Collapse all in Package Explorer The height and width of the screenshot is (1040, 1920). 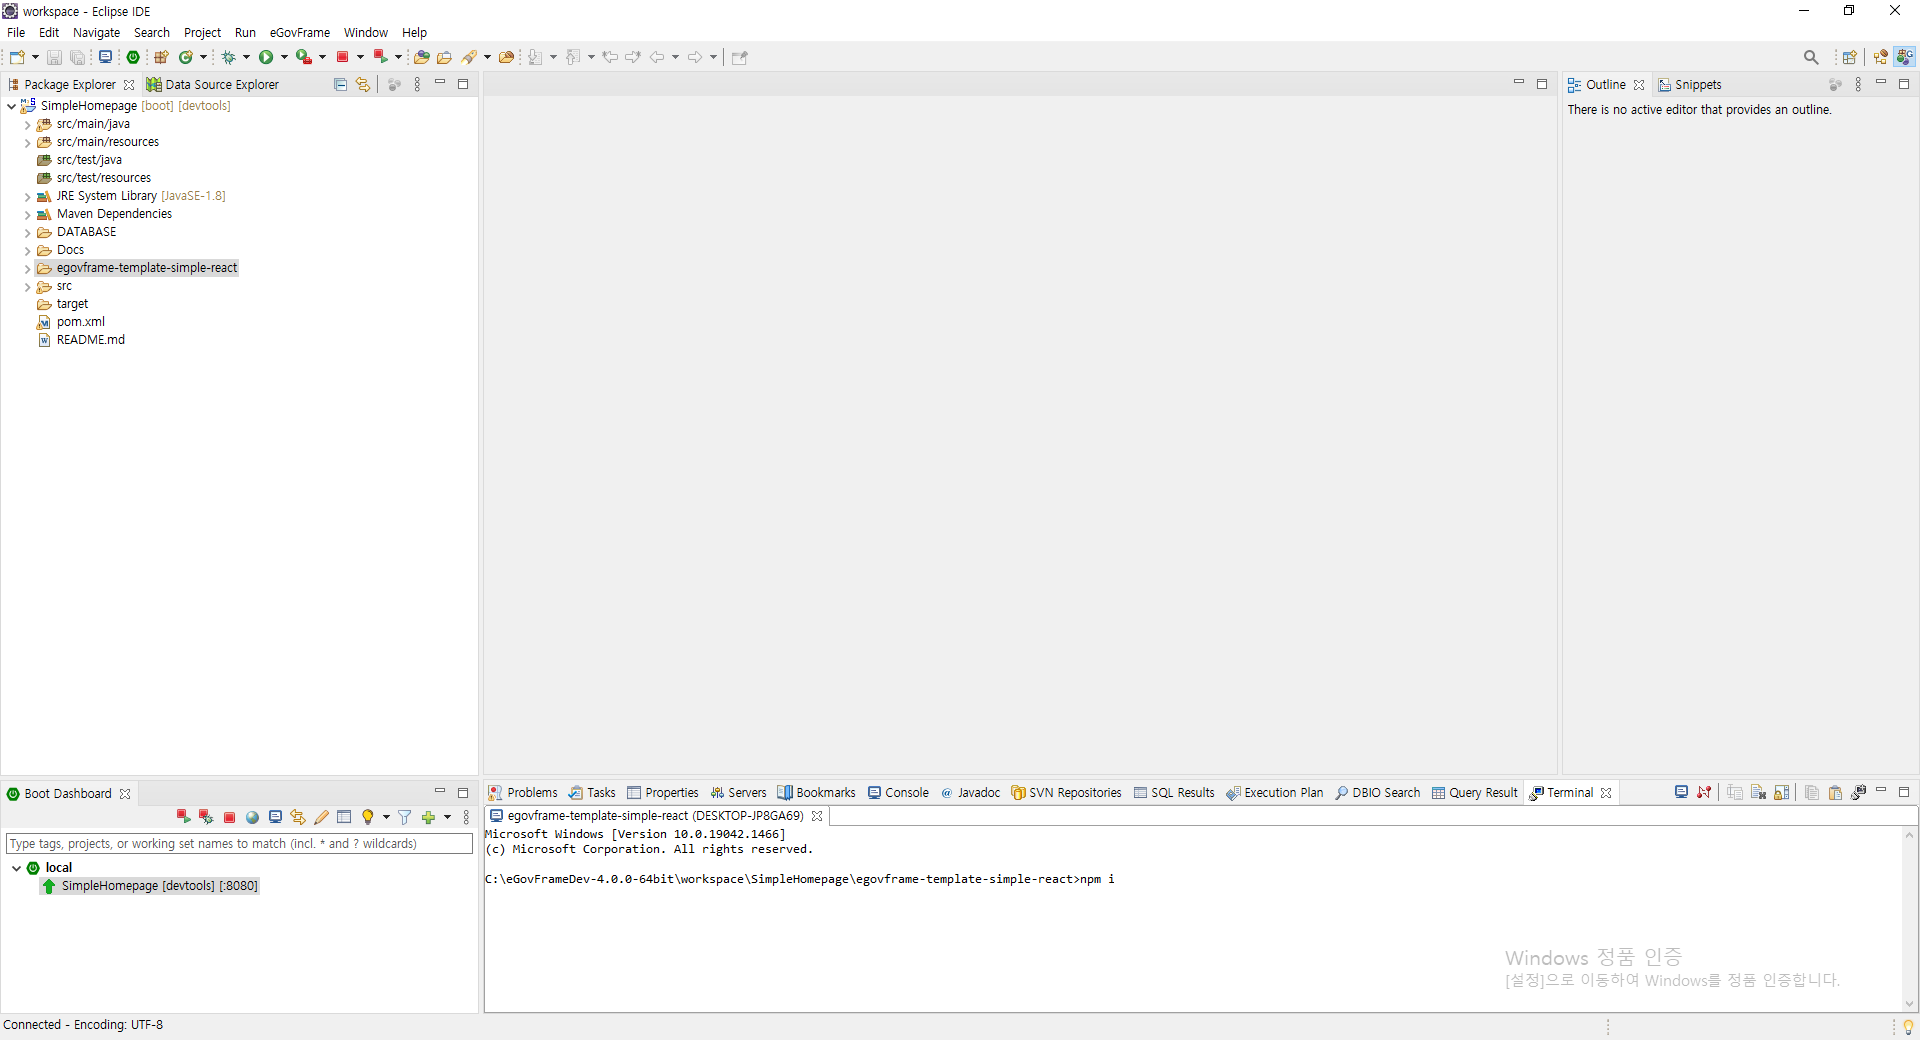pyautogui.click(x=340, y=85)
